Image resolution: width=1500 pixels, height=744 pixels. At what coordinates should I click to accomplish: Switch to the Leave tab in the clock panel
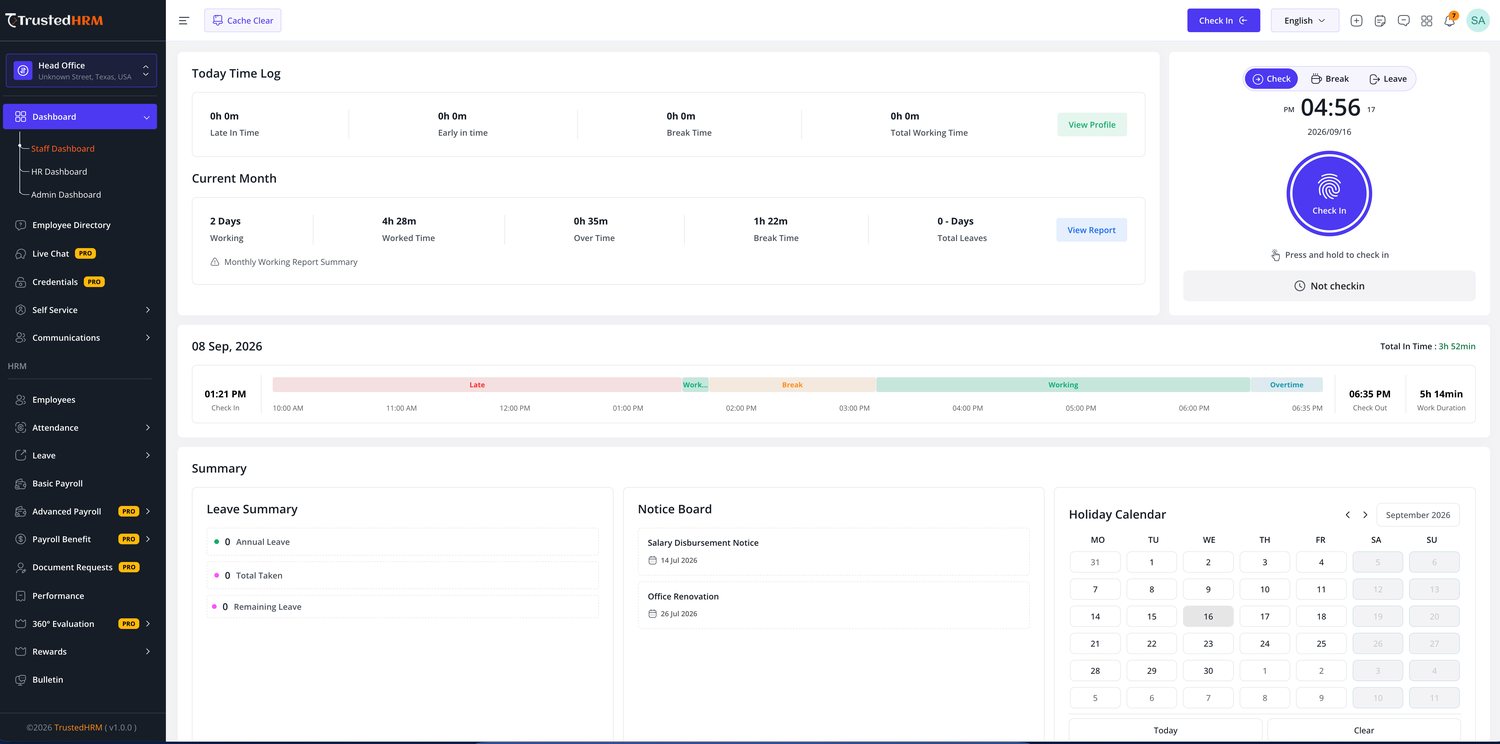(x=1388, y=79)
